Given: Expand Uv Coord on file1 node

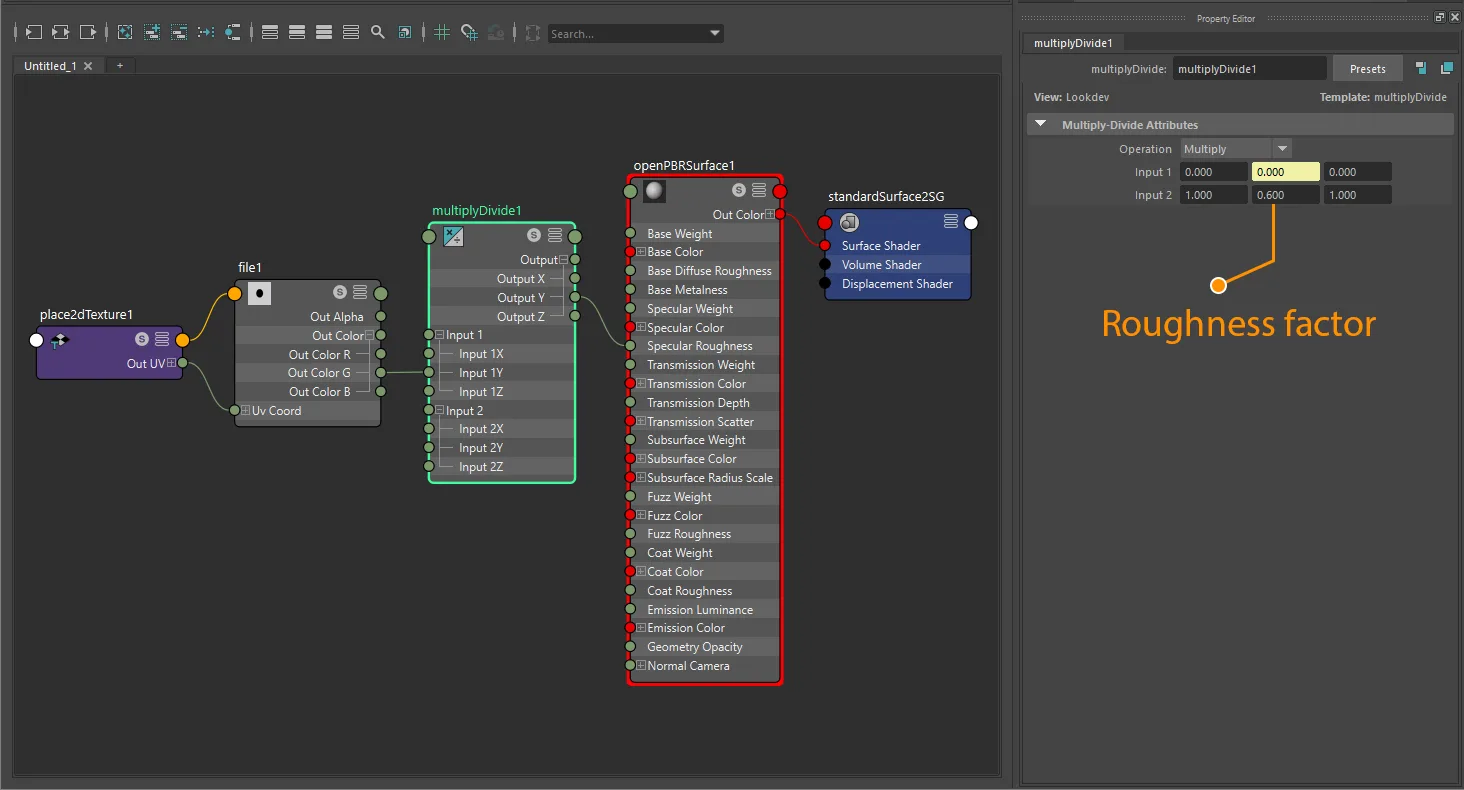Looking at the screenshot, I should pyautogui.click(x=246, y=411).
